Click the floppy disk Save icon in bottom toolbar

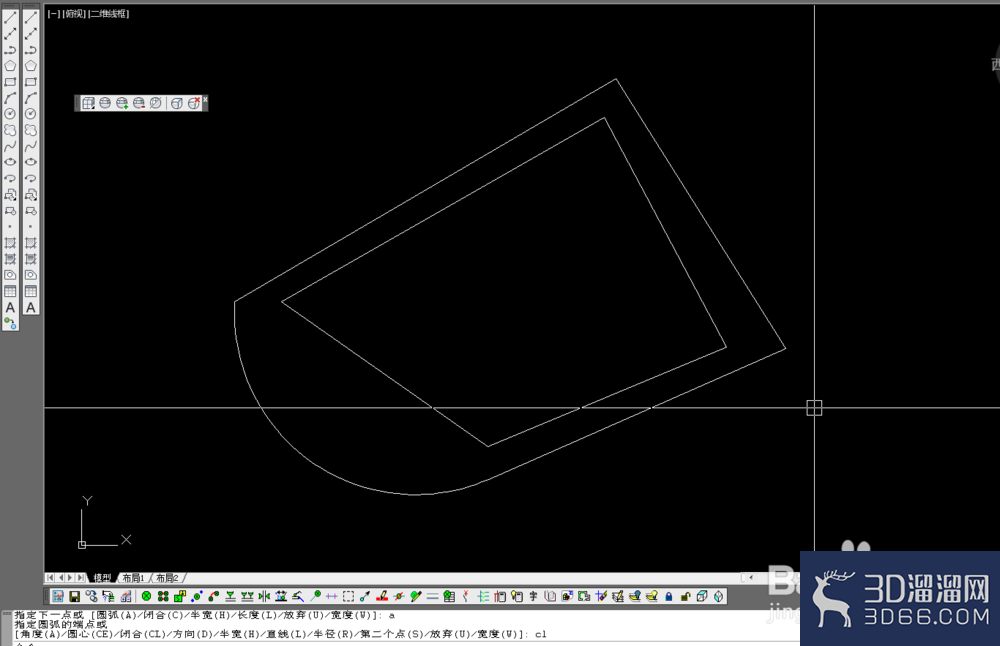pyautogui.click(x=75, y=596)
